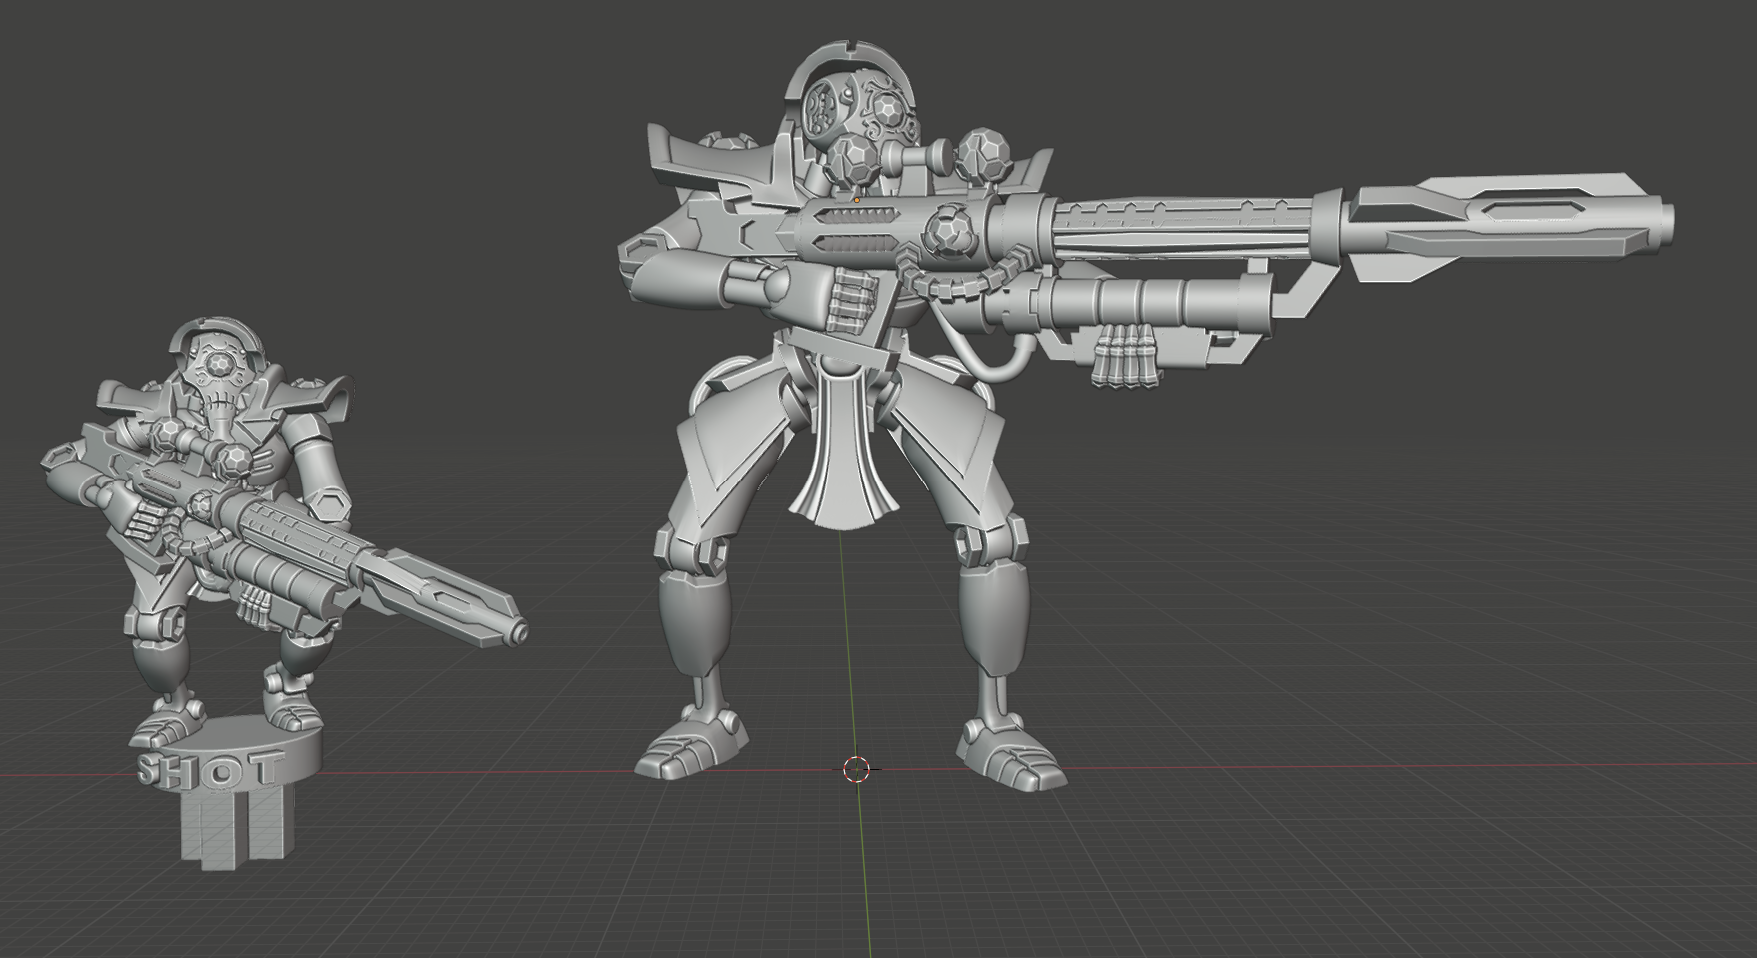Click shell cluster hanging under large launcher
This screenshot has height=958, width=1757.
[1126, 358]
